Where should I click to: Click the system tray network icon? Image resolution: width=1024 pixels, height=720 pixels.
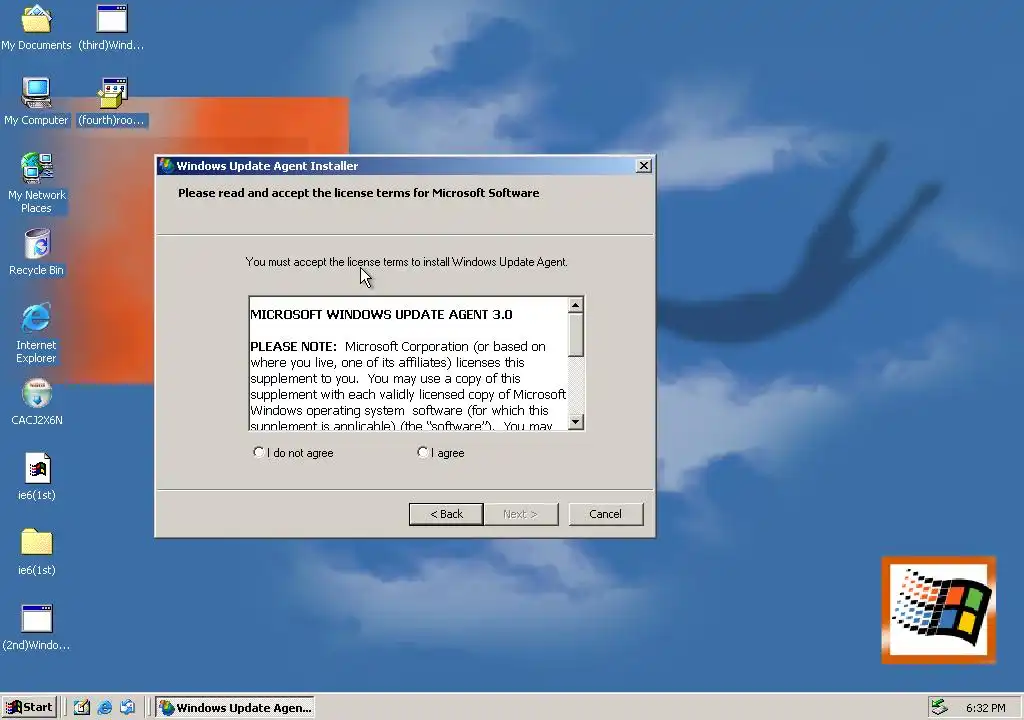click(939, 707)
